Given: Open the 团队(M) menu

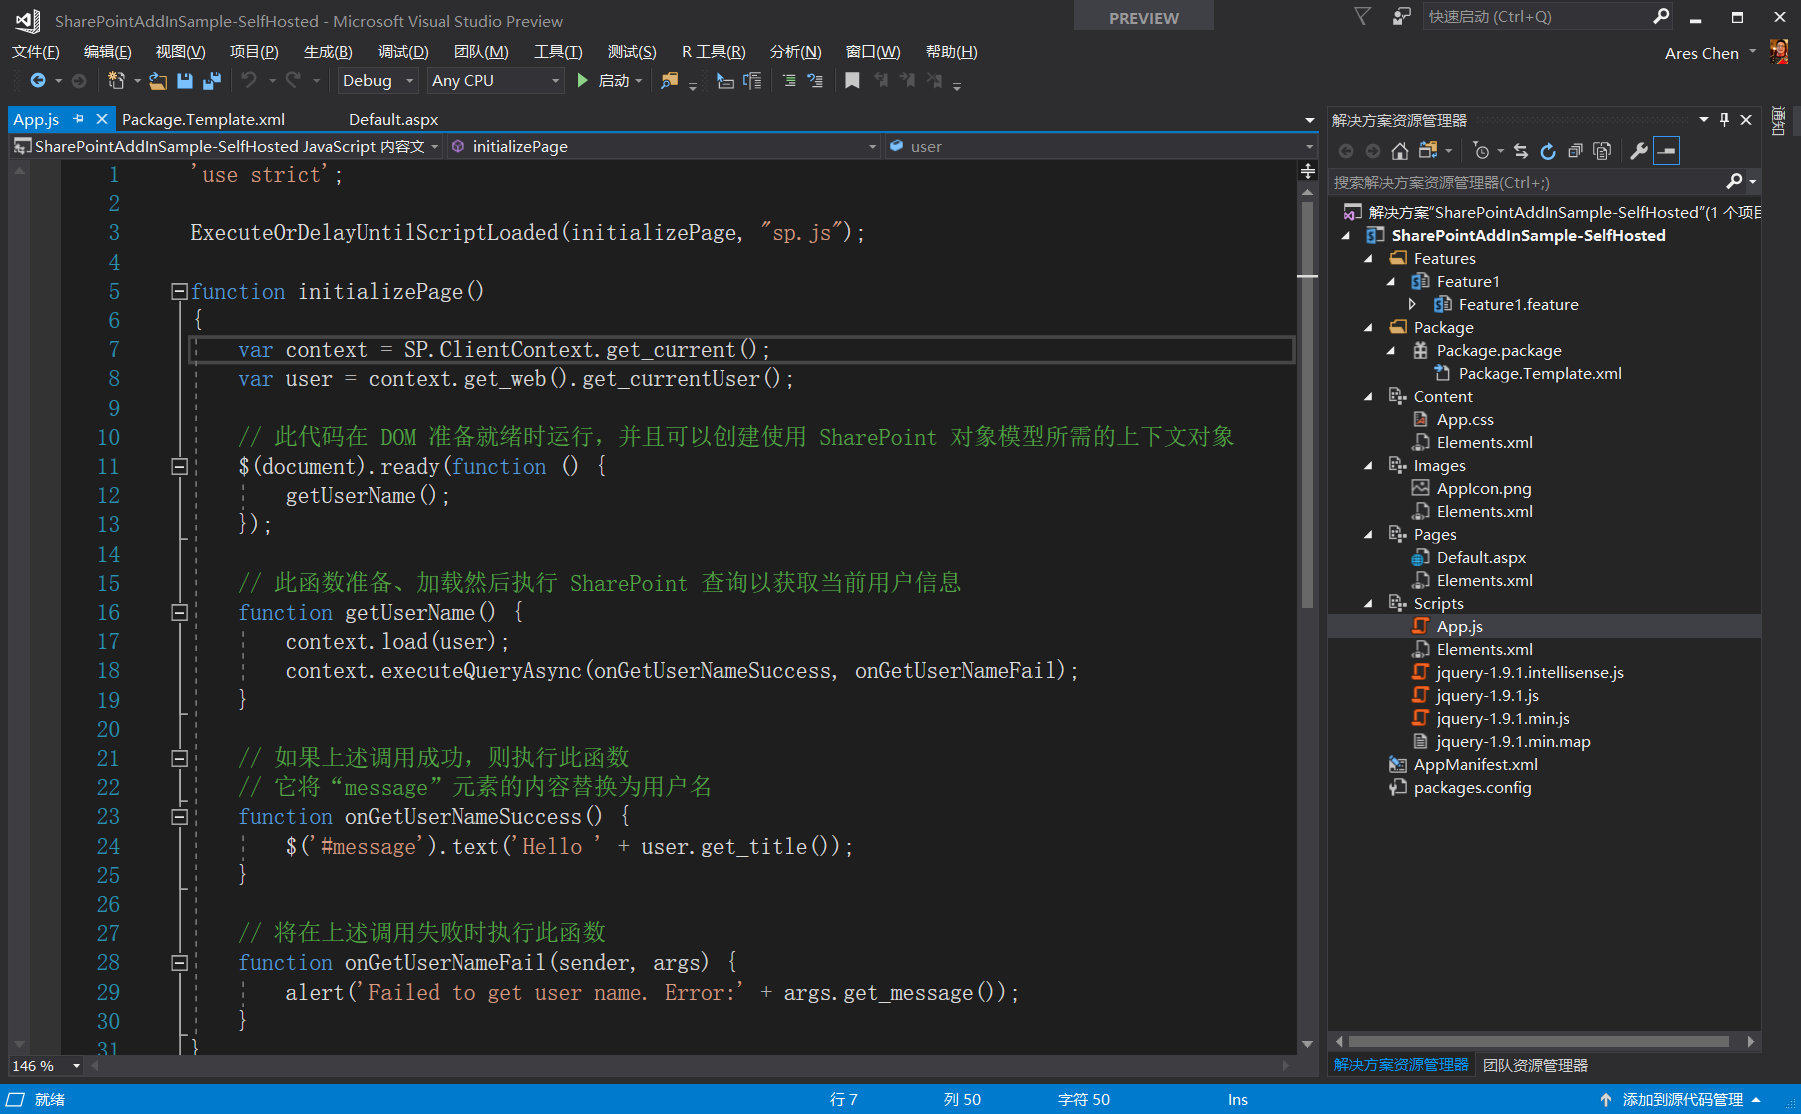Looking at the screenshot, I should click(481, 51).
